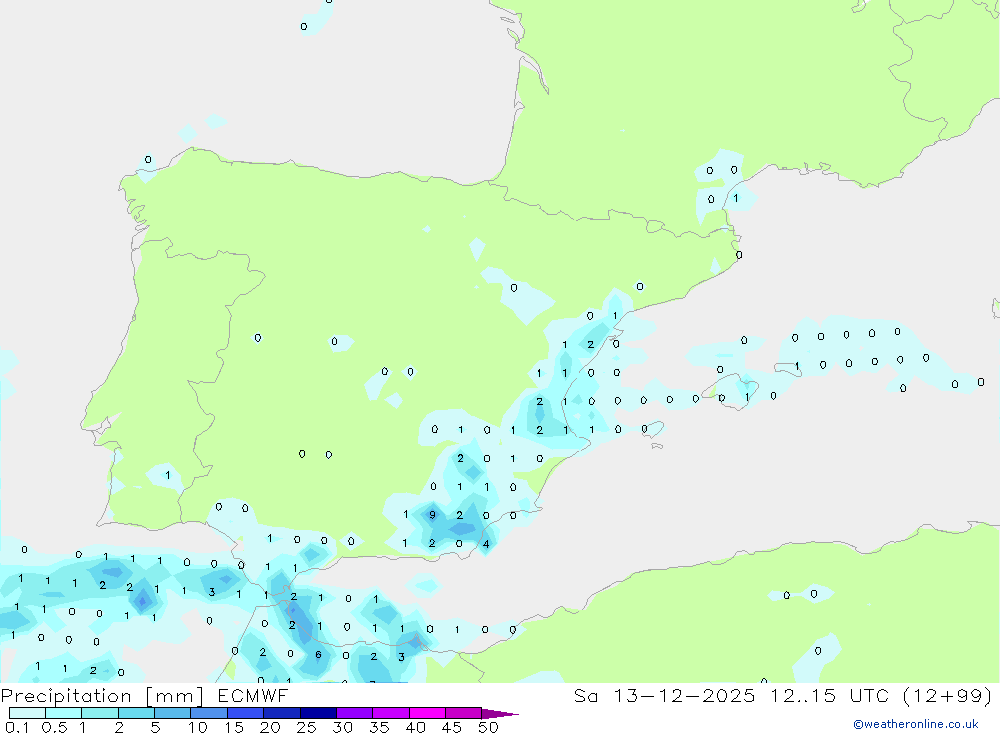
Task: Select the 30–35 mm purple legend box
Action: click(355, 713)
